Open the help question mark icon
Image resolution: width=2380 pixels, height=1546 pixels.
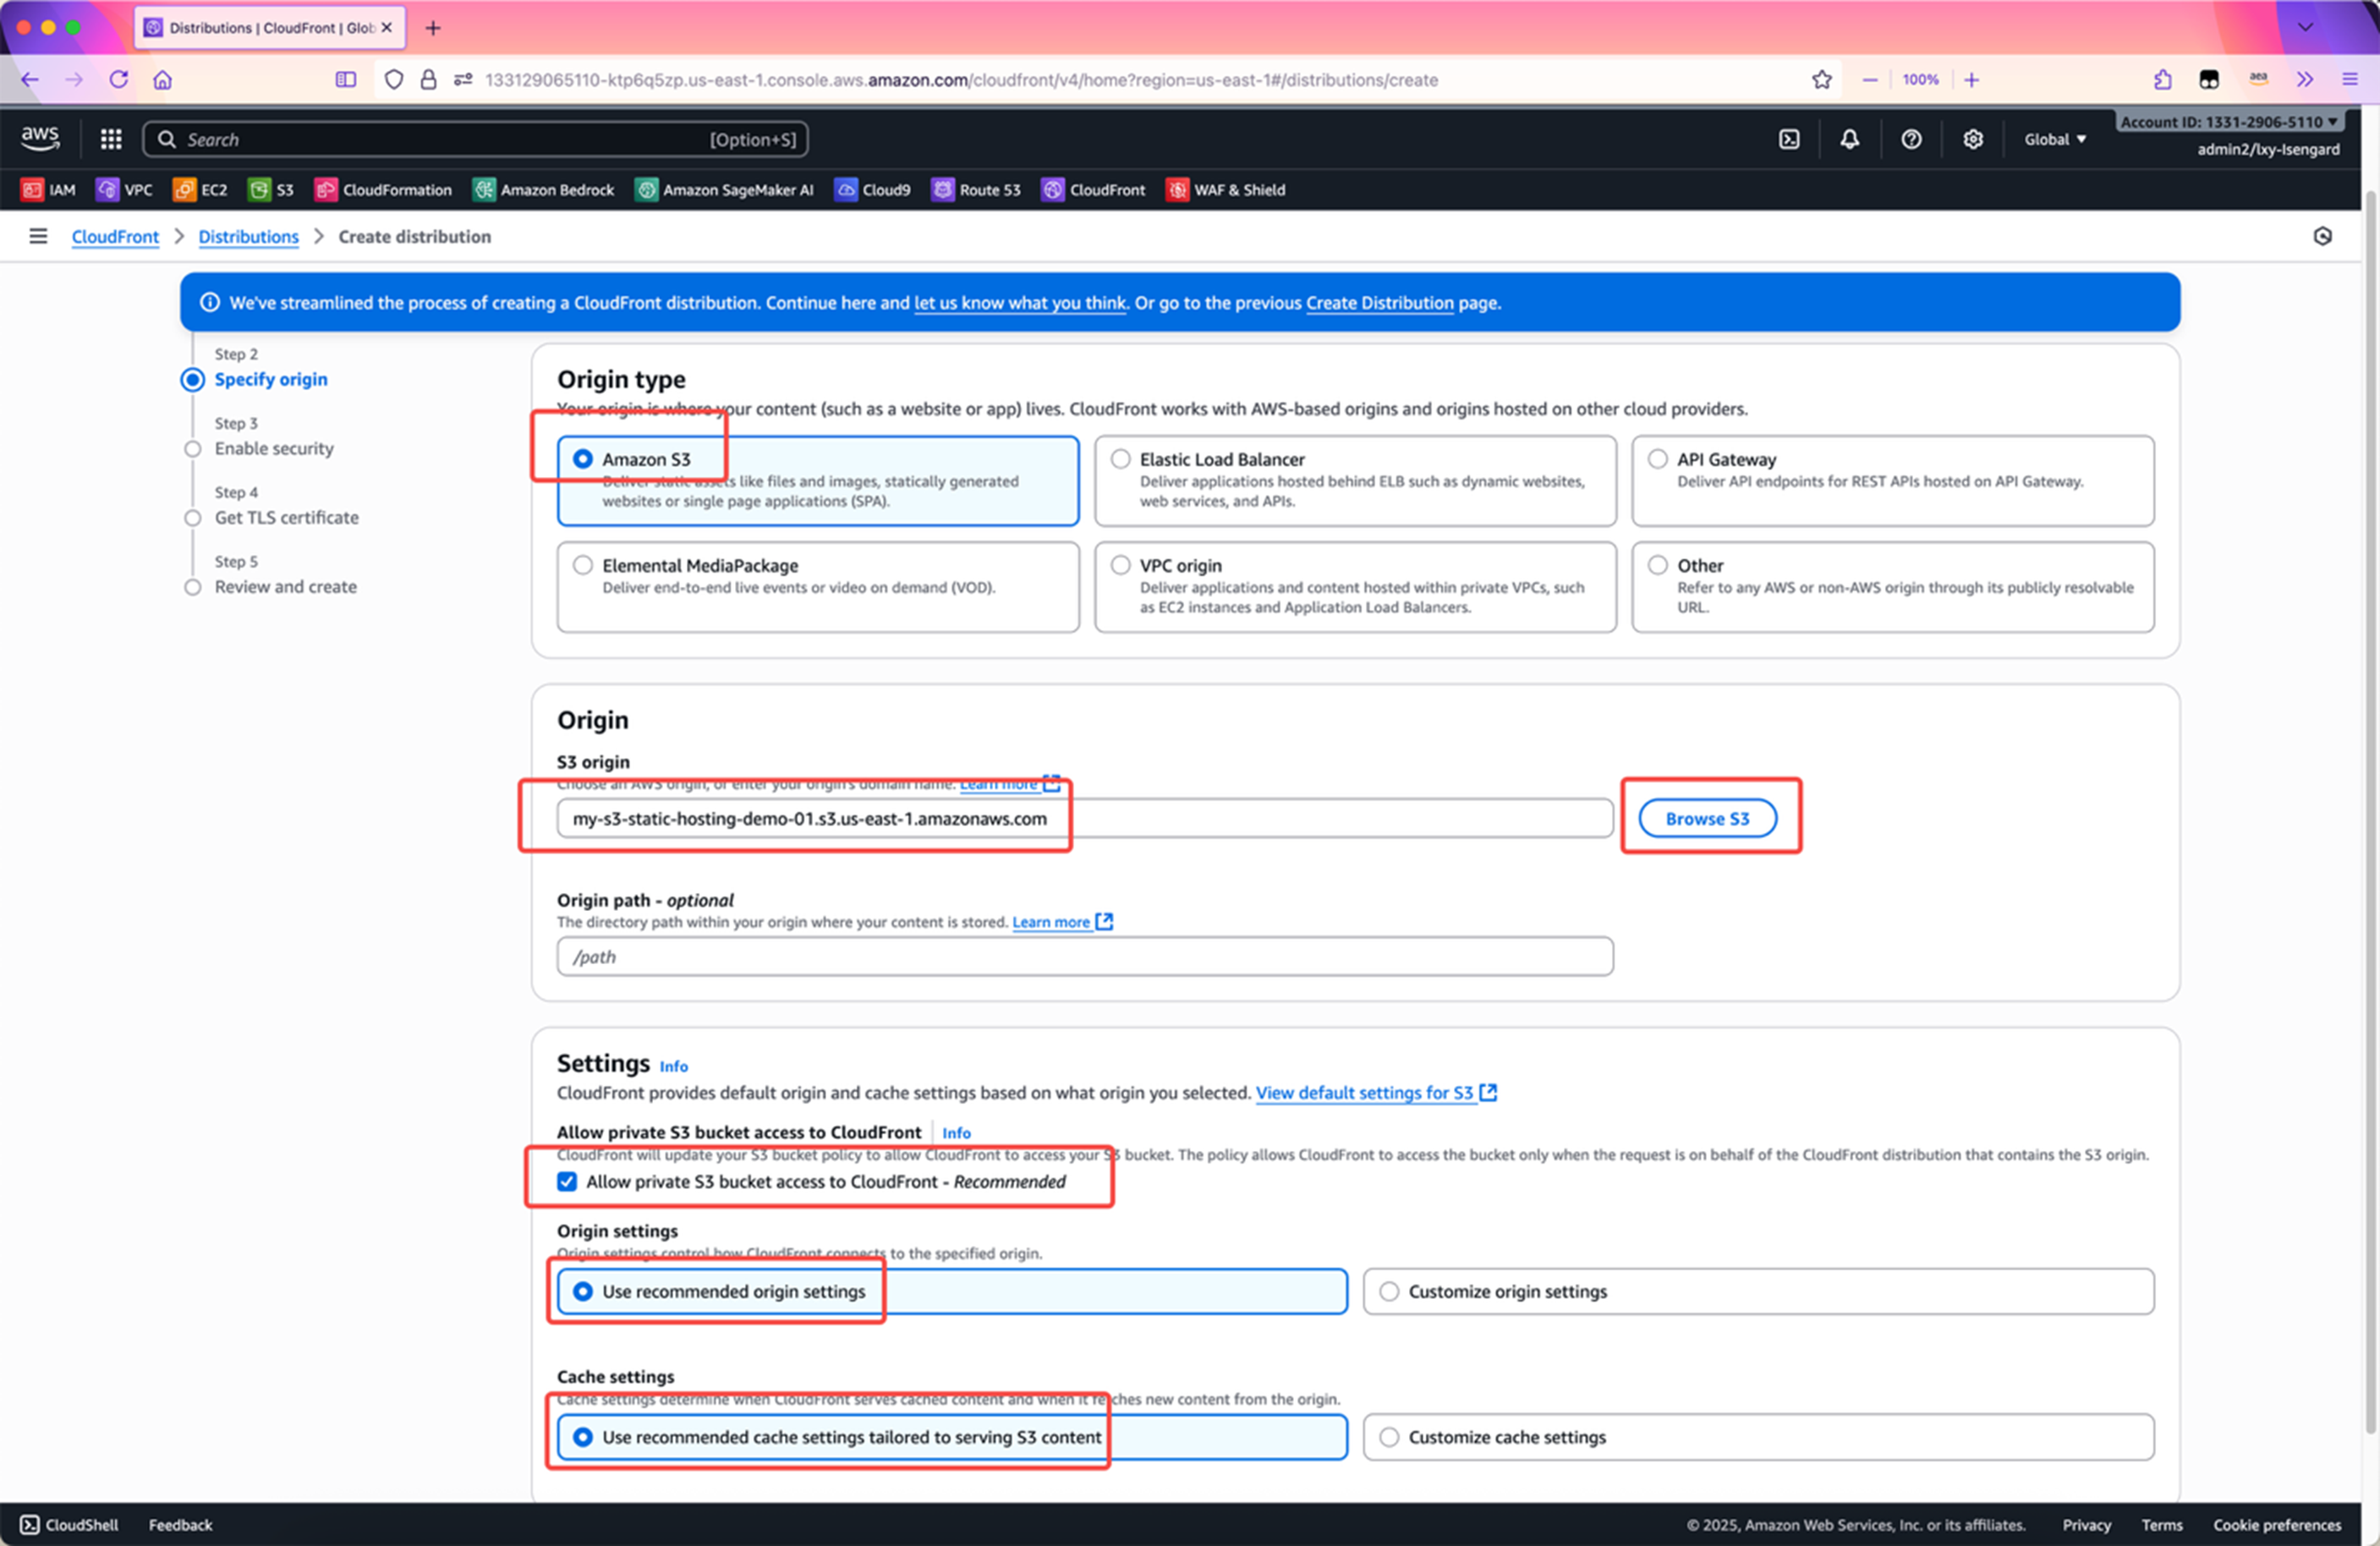(x=1911, y=139)
